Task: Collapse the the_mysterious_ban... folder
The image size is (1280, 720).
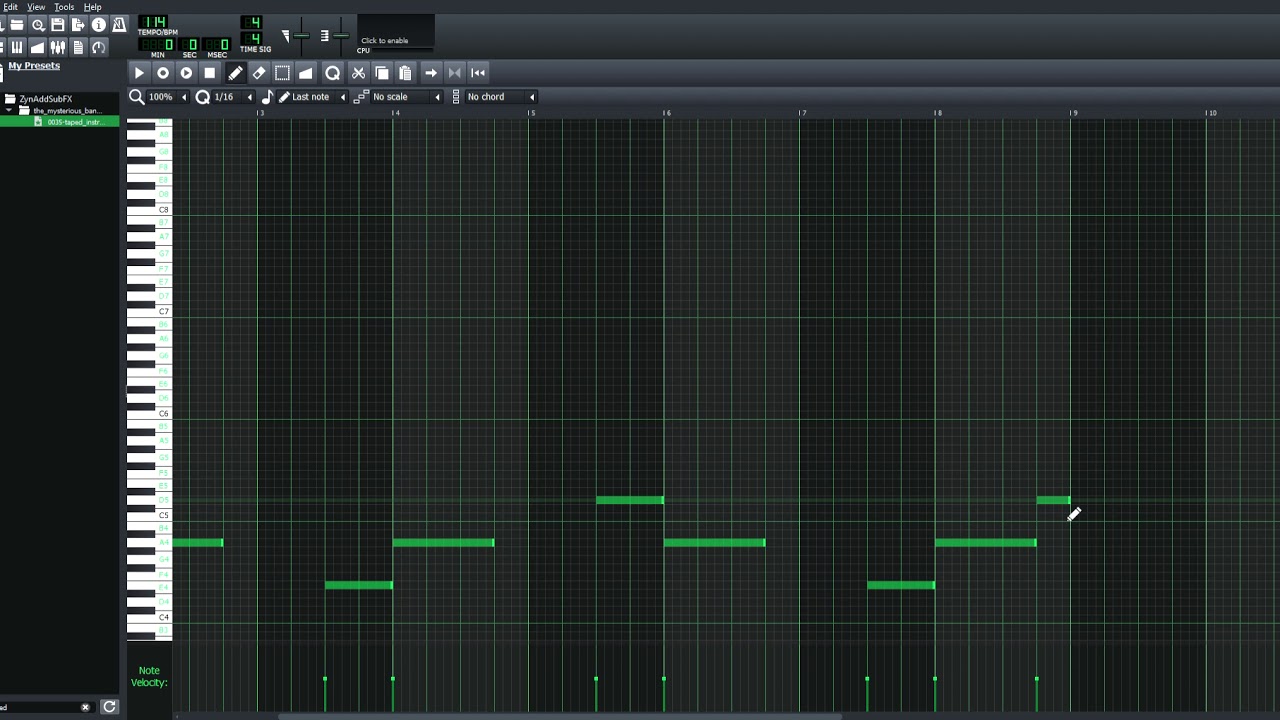Action: coord(10,110)
